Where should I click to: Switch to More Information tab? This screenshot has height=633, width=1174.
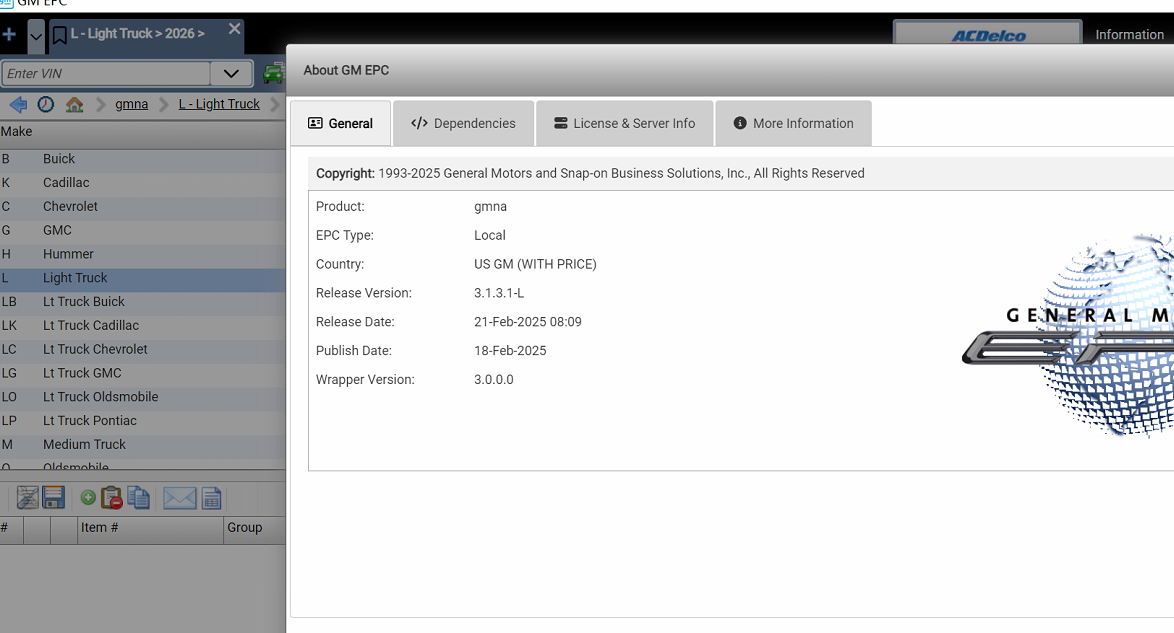[x=794, y=124]
